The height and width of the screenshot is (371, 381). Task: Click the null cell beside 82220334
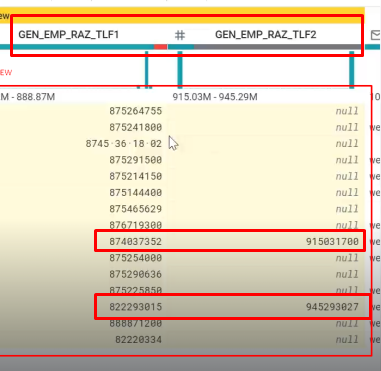point(347,339)
